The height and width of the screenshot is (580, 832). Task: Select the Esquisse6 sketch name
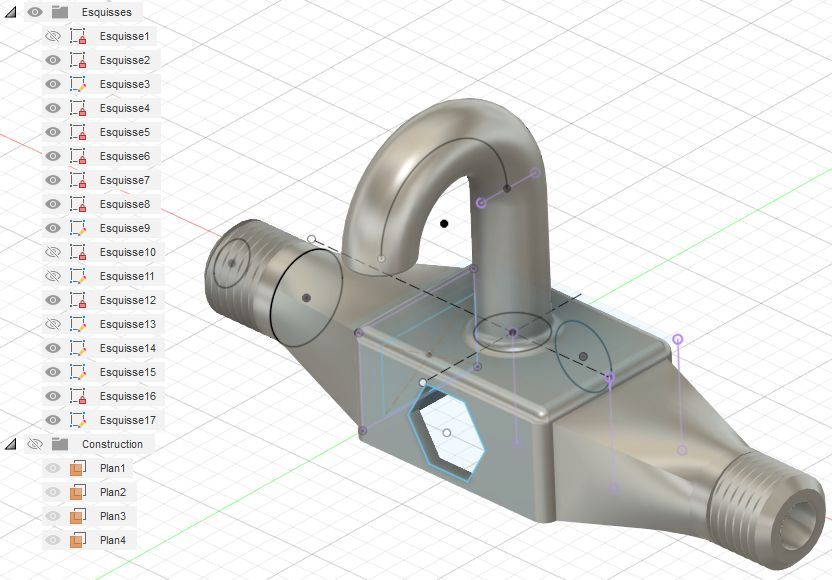(x=125, y=156)
